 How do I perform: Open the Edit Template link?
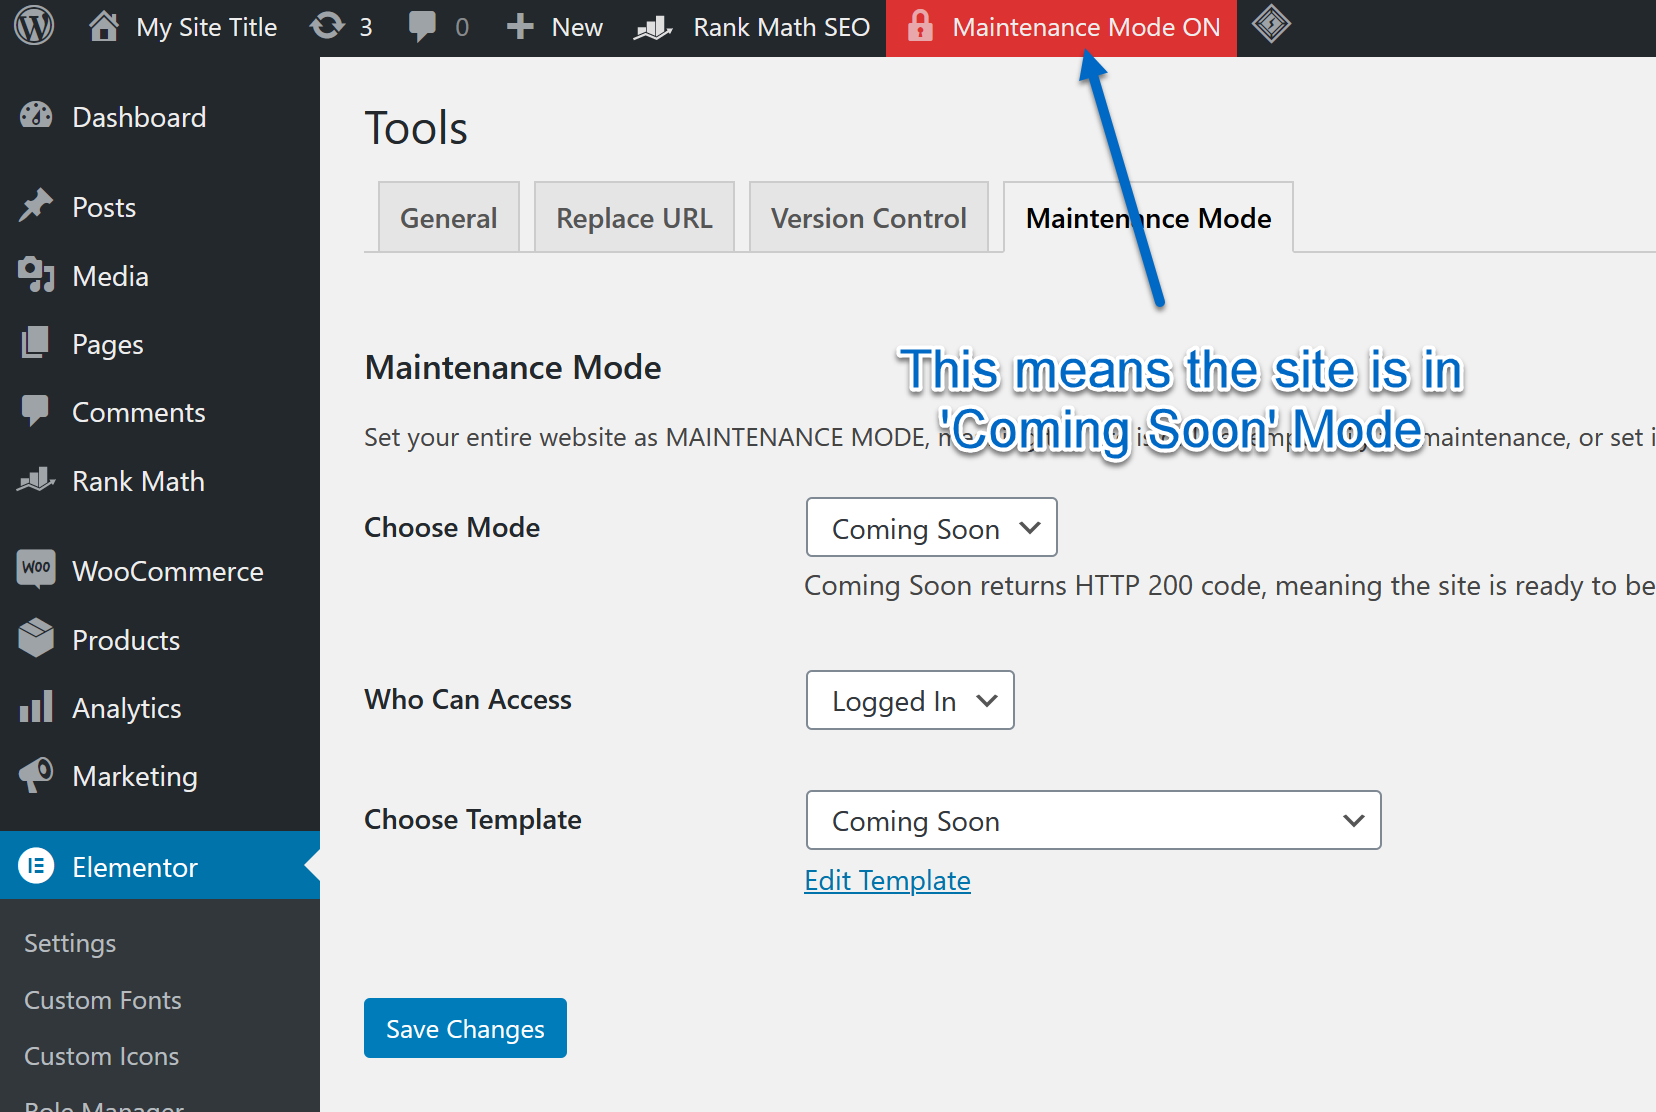[x=887, y=880]
